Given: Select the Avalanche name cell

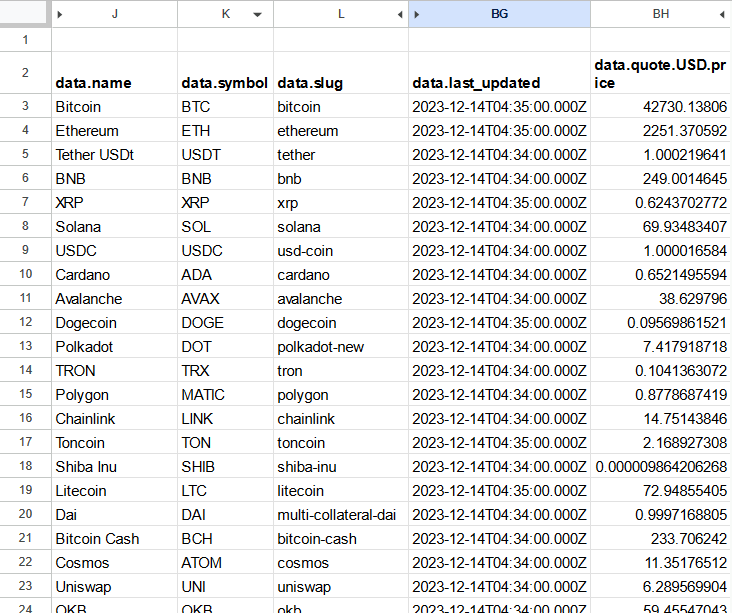Looking at the screenshot, I should pos(114,299).
